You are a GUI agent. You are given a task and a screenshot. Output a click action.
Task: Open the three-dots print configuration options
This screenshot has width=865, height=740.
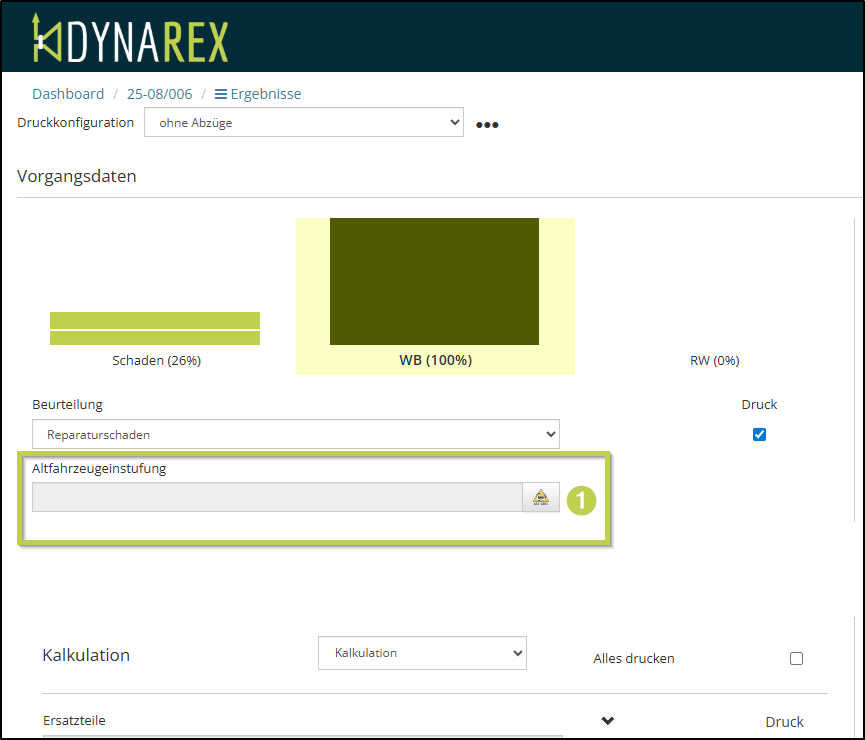[x=487, y=125]
